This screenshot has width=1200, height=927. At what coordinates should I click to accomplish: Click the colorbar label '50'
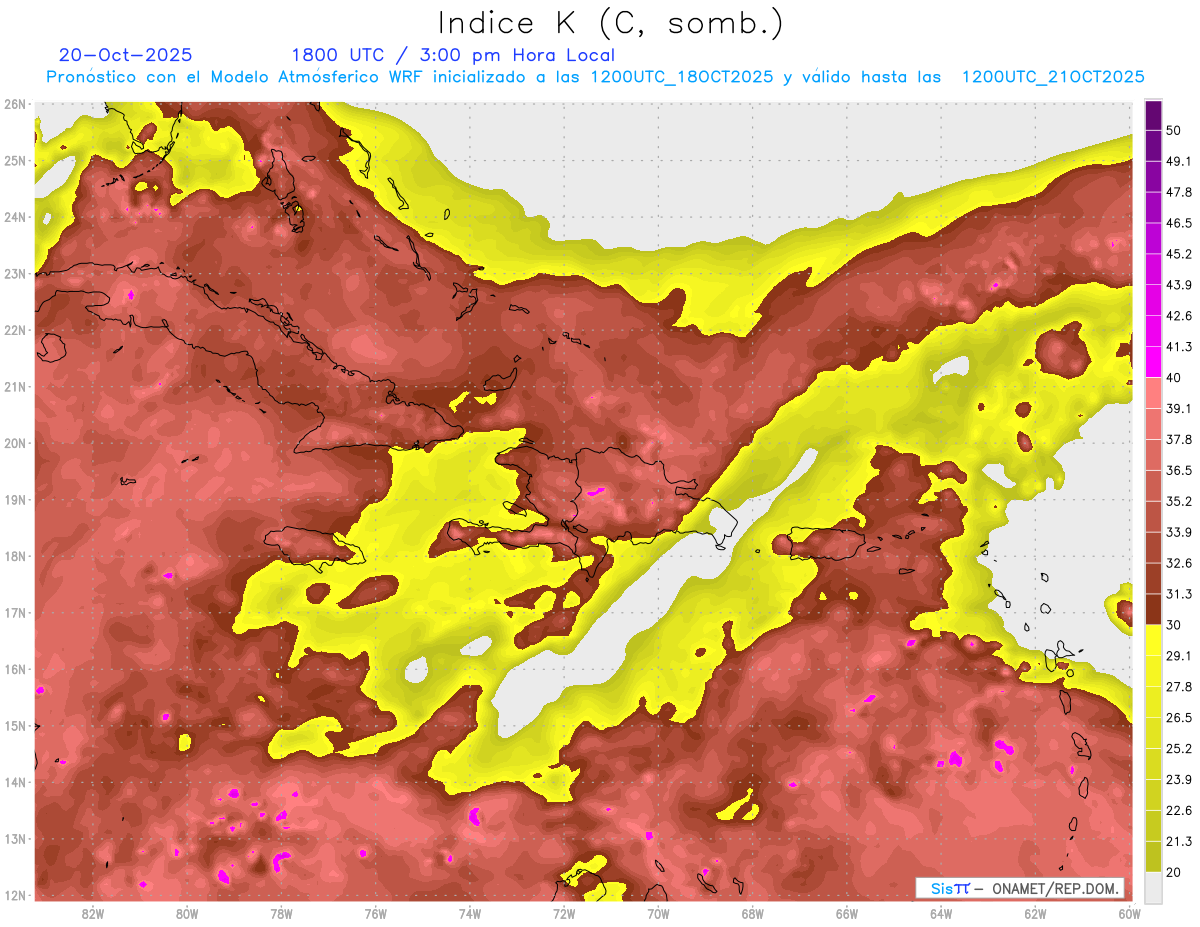click(1173, 130)
